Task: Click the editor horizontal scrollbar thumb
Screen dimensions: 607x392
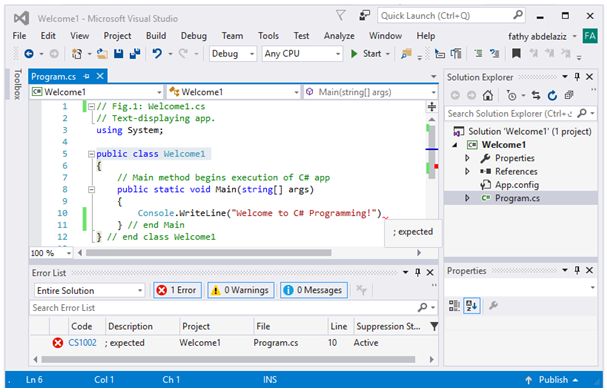Action: [208, 253]
